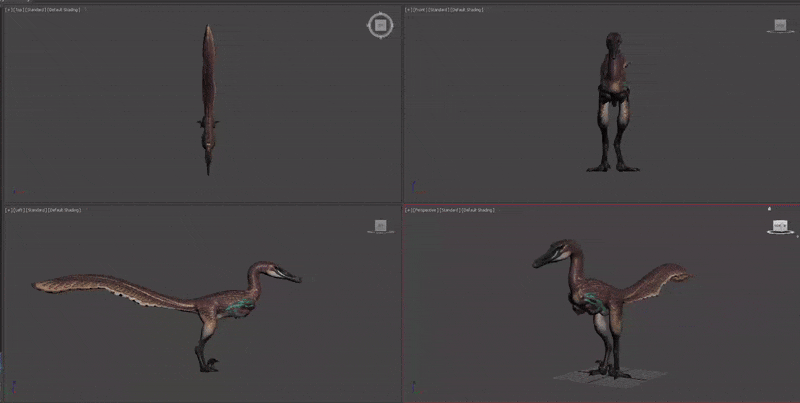Open the [Top] view label menu
The height and width of the screenshot is (403, 800).
coord(17,10)
